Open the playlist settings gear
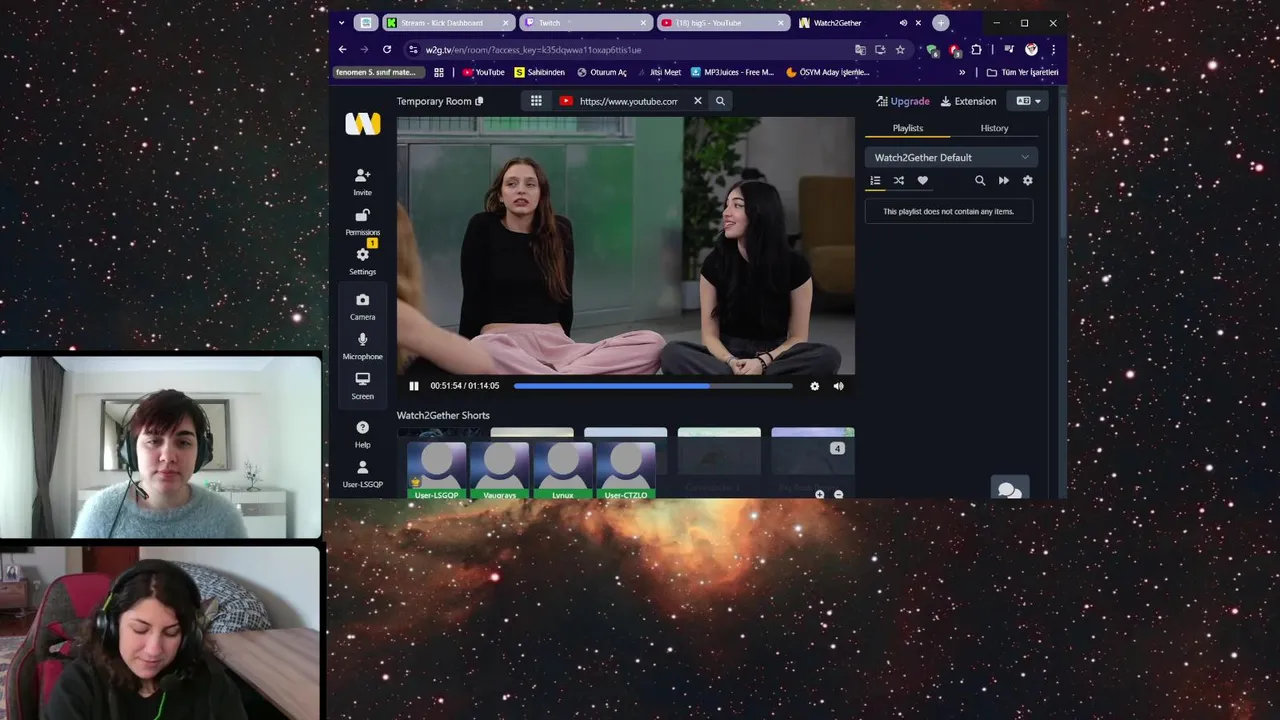The height and width of the screenshot is (720, 1280). [x=1027, y=181]
